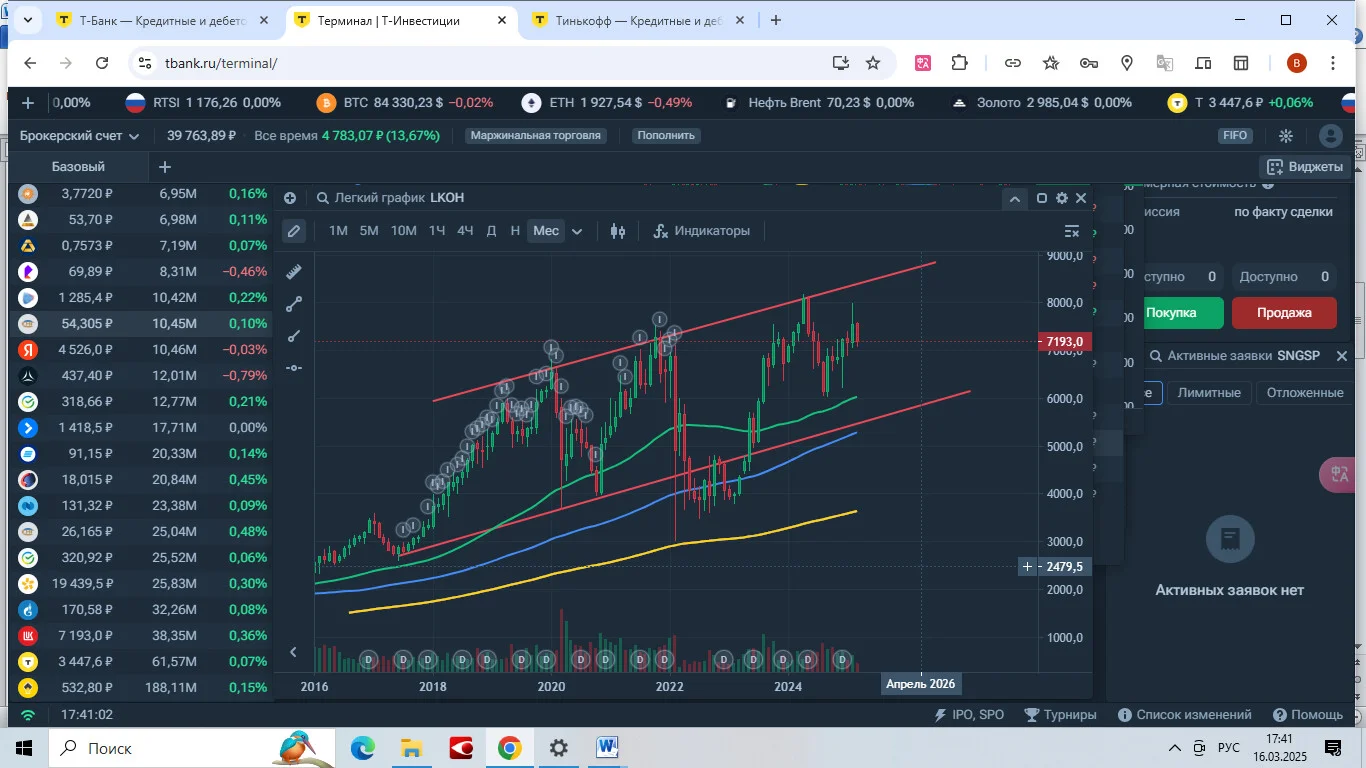Select the trend line drawing tool
The image size is (1366, 768).
(294, 304)
